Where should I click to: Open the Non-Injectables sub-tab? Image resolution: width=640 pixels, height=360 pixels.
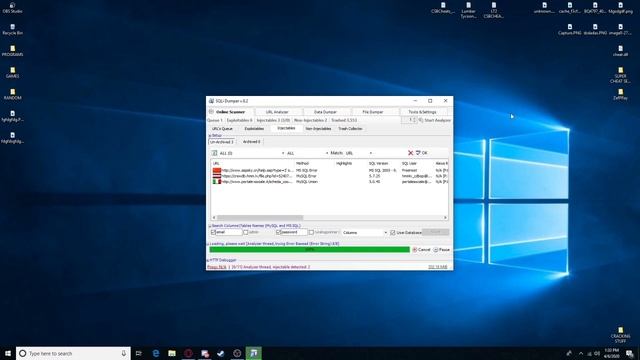click(318, 129)
